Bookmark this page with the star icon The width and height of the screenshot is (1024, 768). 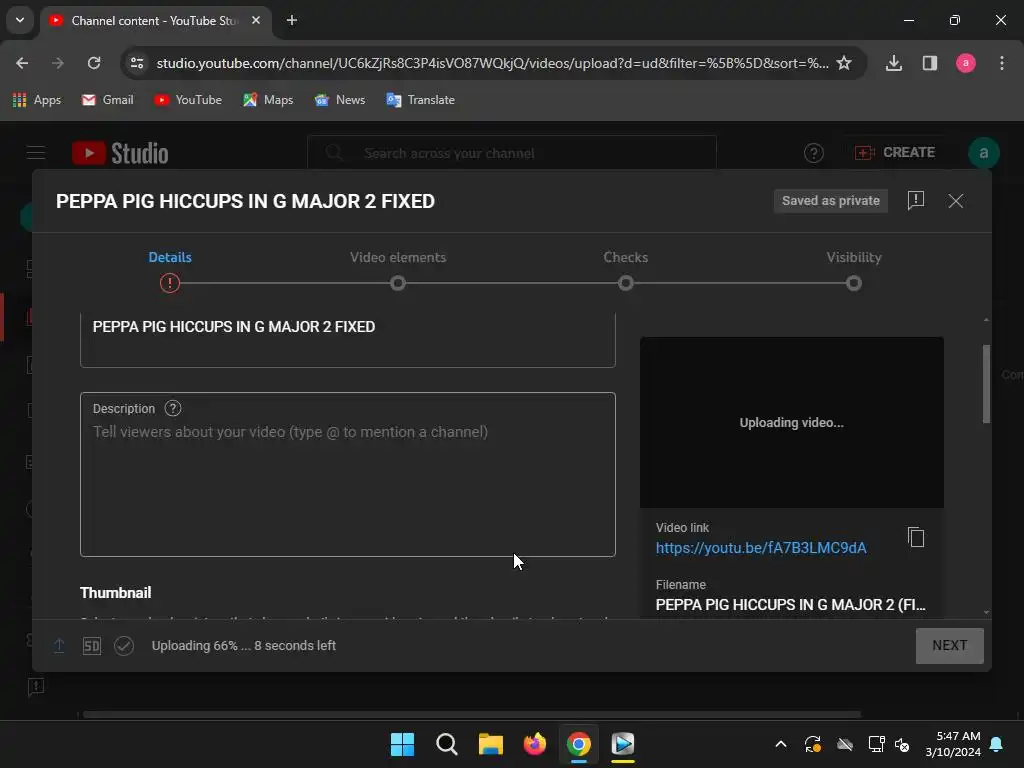pyautogui.click(x=844, y=63)
